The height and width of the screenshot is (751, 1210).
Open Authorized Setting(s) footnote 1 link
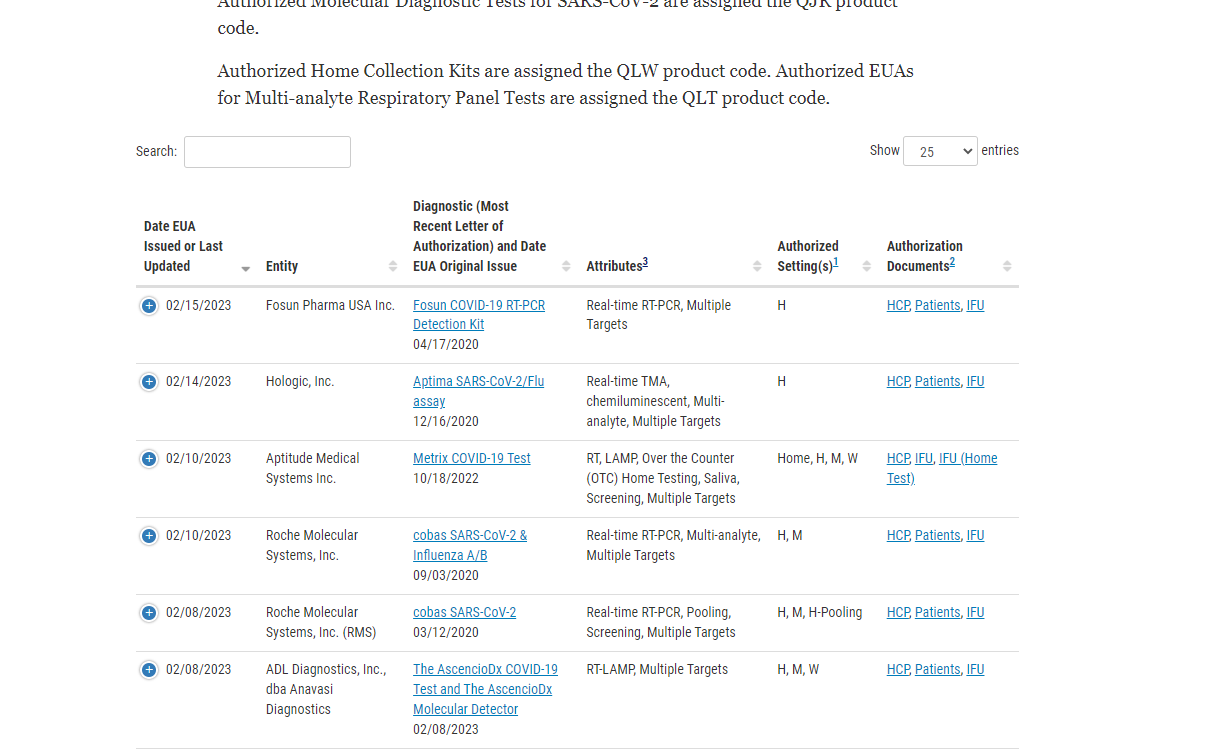coord(836,262)
